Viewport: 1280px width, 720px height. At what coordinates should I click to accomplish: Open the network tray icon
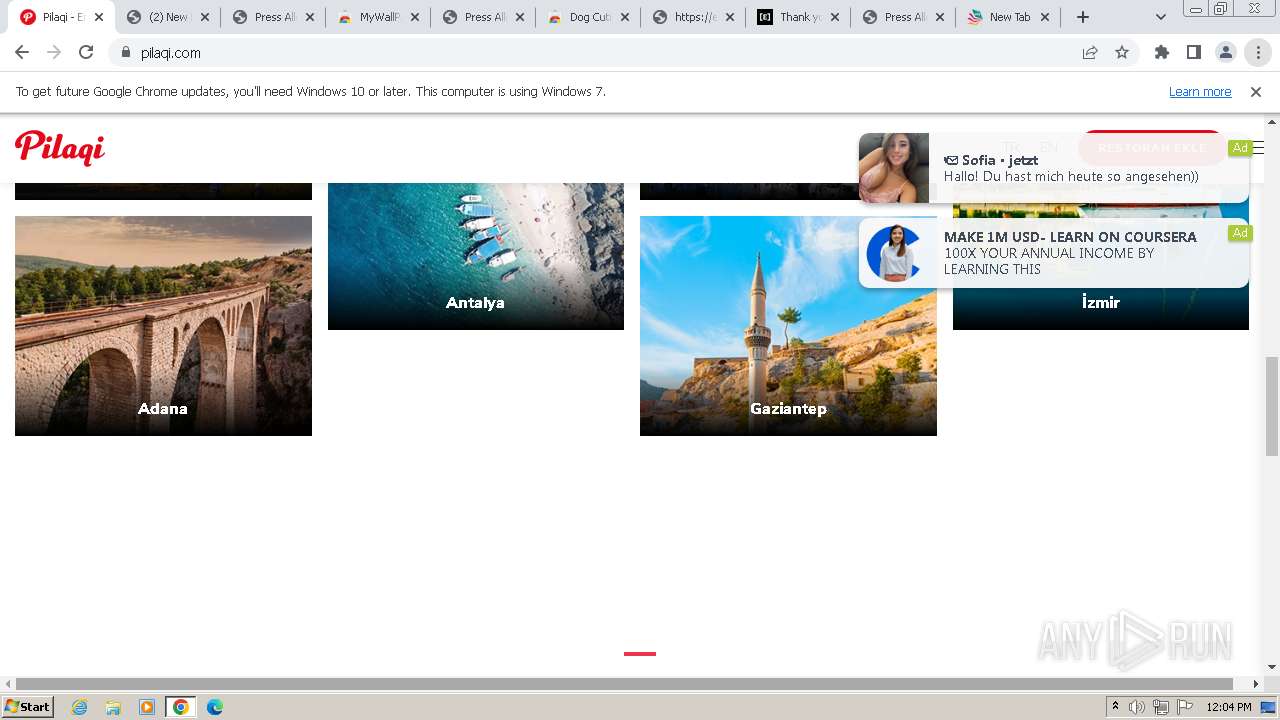(1161, 707)
